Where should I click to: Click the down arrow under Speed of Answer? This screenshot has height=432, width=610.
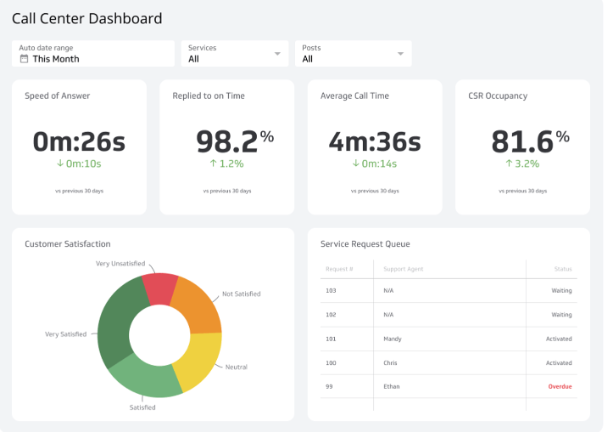click(x=60, y=163)
